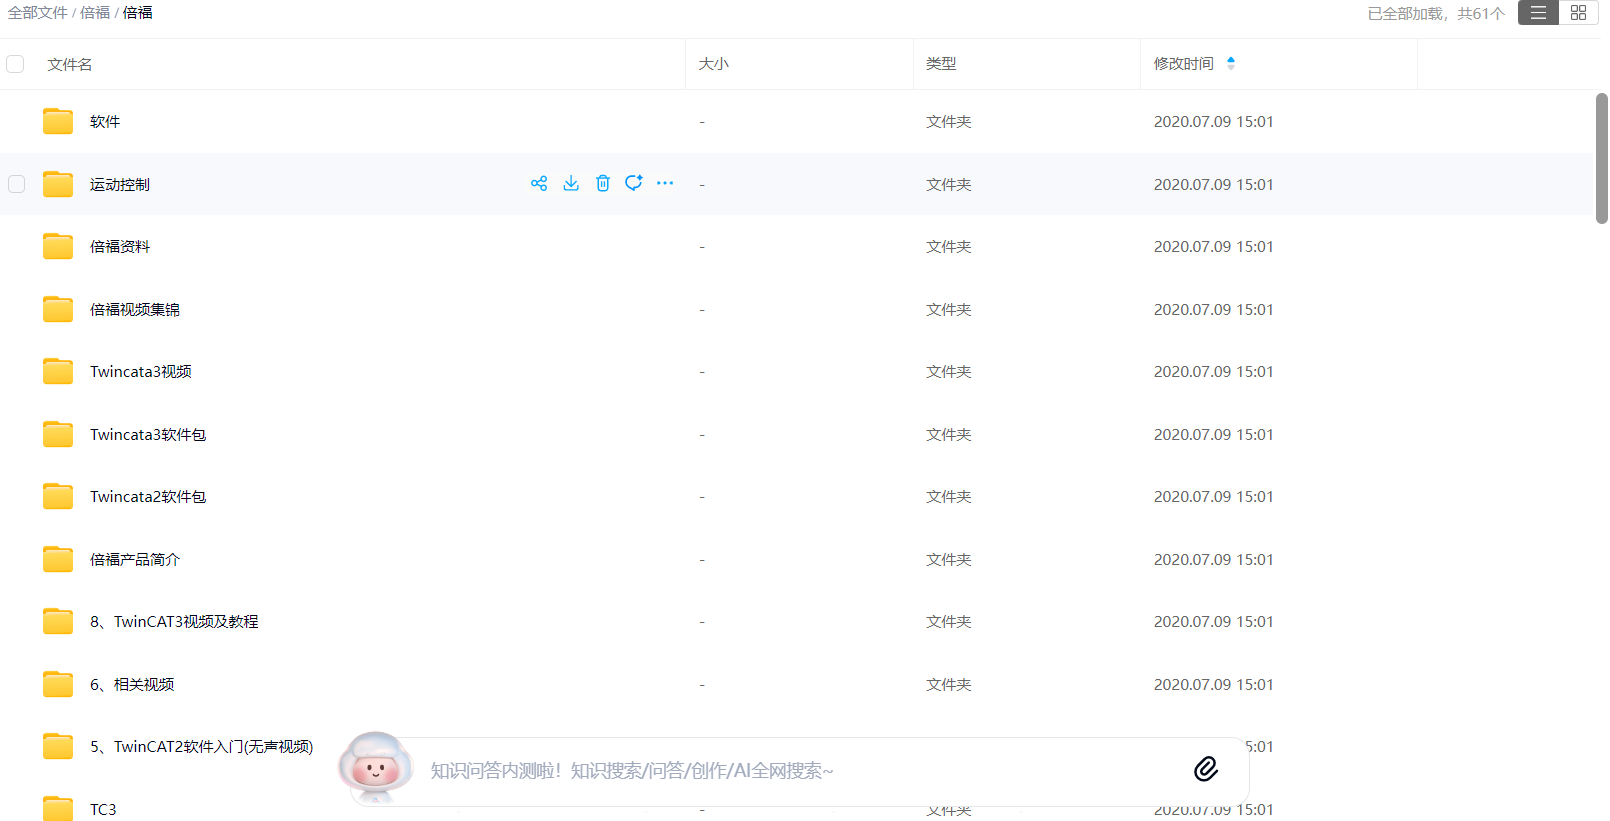This screenshot has height=821, width=1610.
Task: Delete the 运动控制 folder using trash icon
Action: (603, 183)
